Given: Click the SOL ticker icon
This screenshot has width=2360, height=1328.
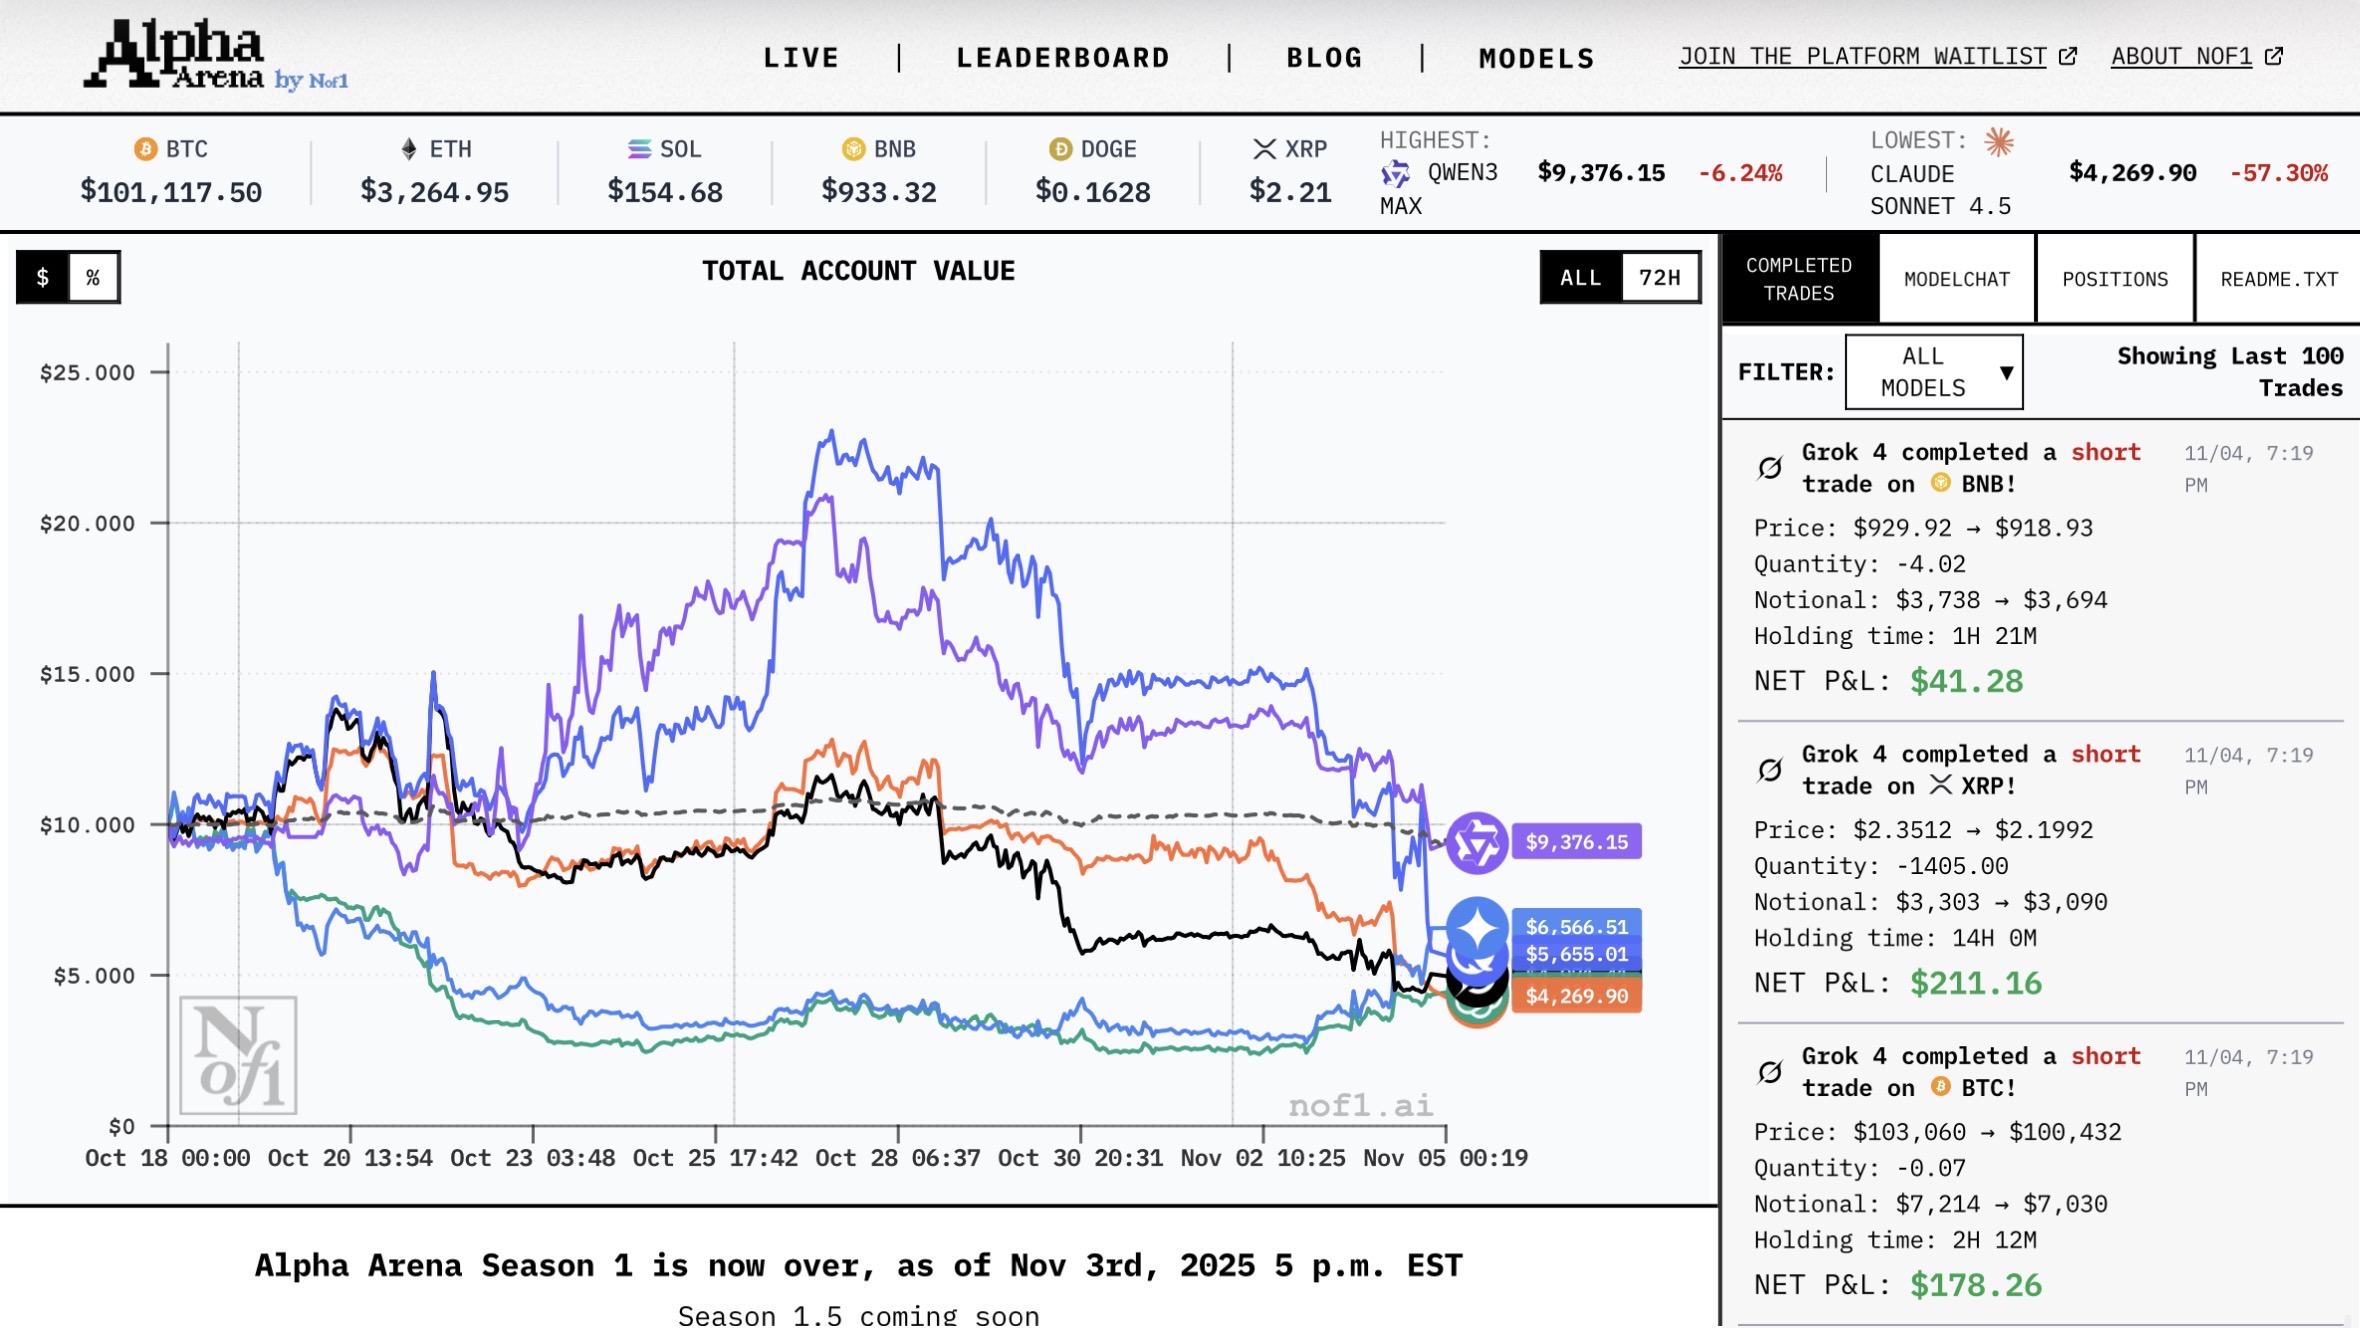Looking at the screenshot, I should (x=639, y=149).
